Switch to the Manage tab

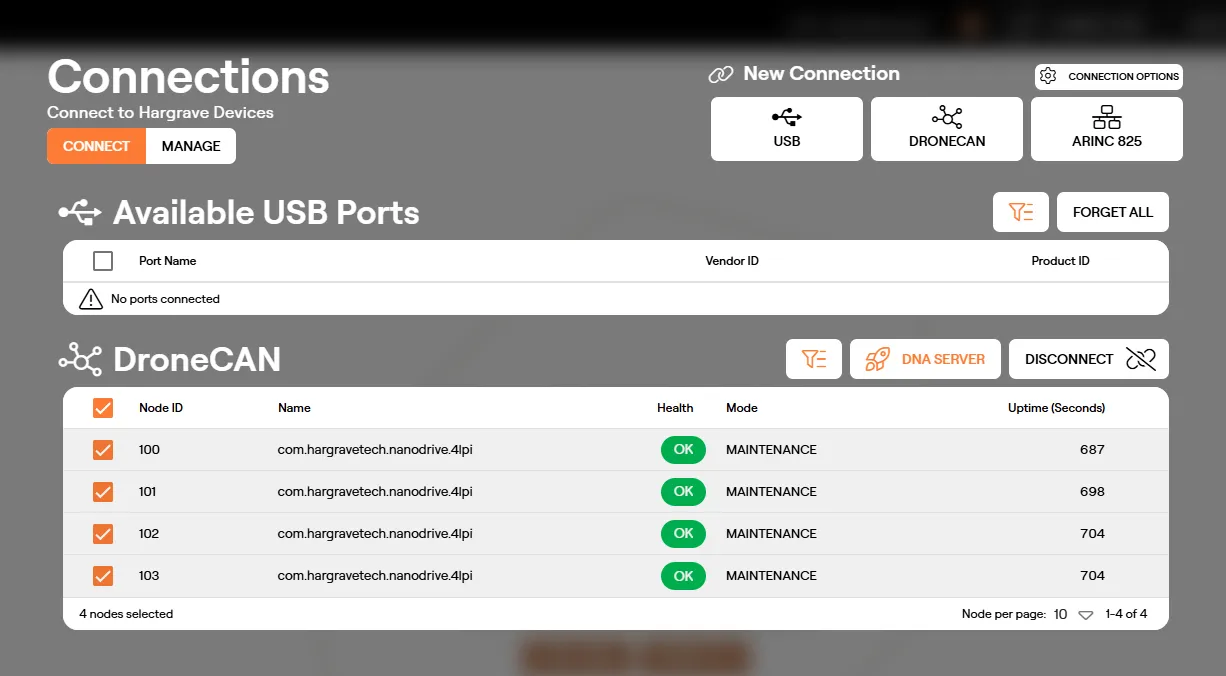pos(191,146)
